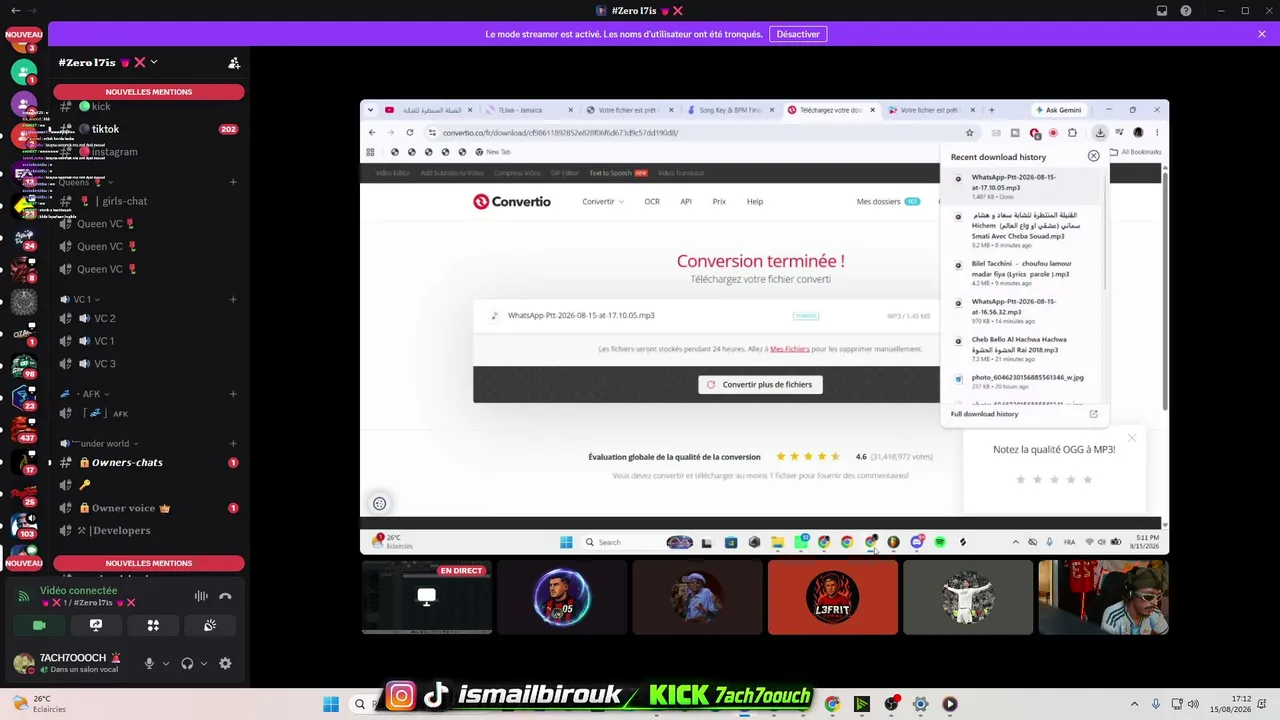Open headphone output options arrow

(x=203, y=663)
